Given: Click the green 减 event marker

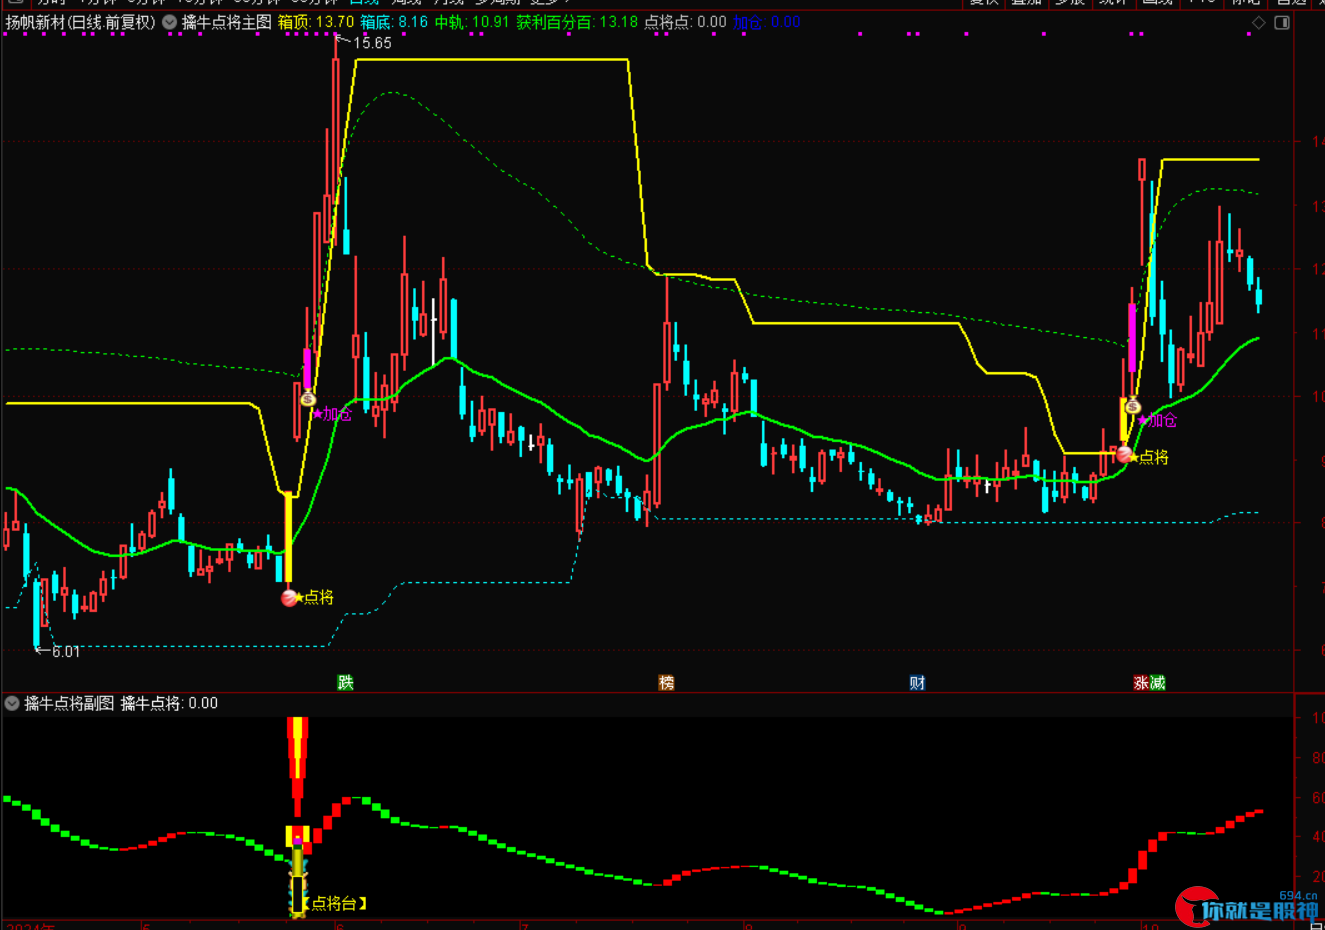Looking at the screenshot, I should click(x=1157, y=683).
